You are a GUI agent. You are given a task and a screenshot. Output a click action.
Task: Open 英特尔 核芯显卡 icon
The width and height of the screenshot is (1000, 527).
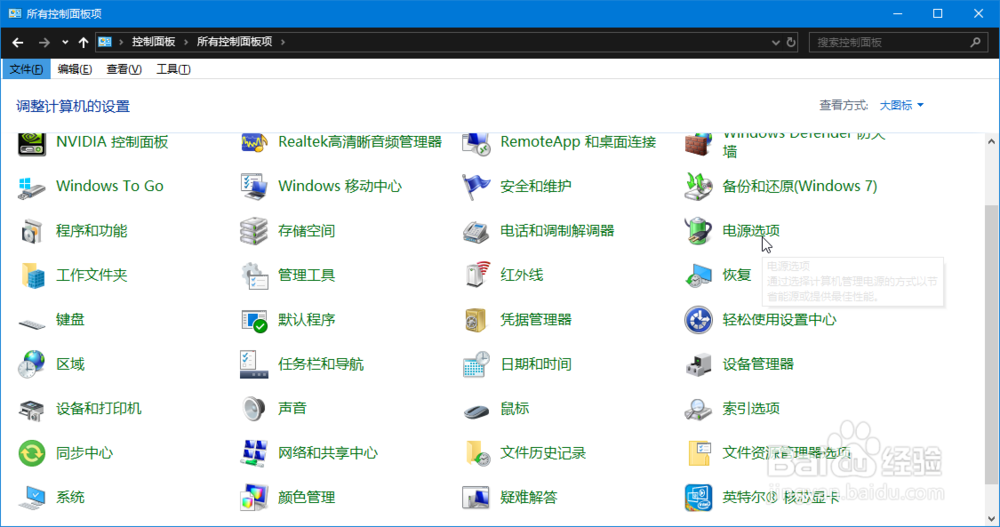(x=698, y=497)
